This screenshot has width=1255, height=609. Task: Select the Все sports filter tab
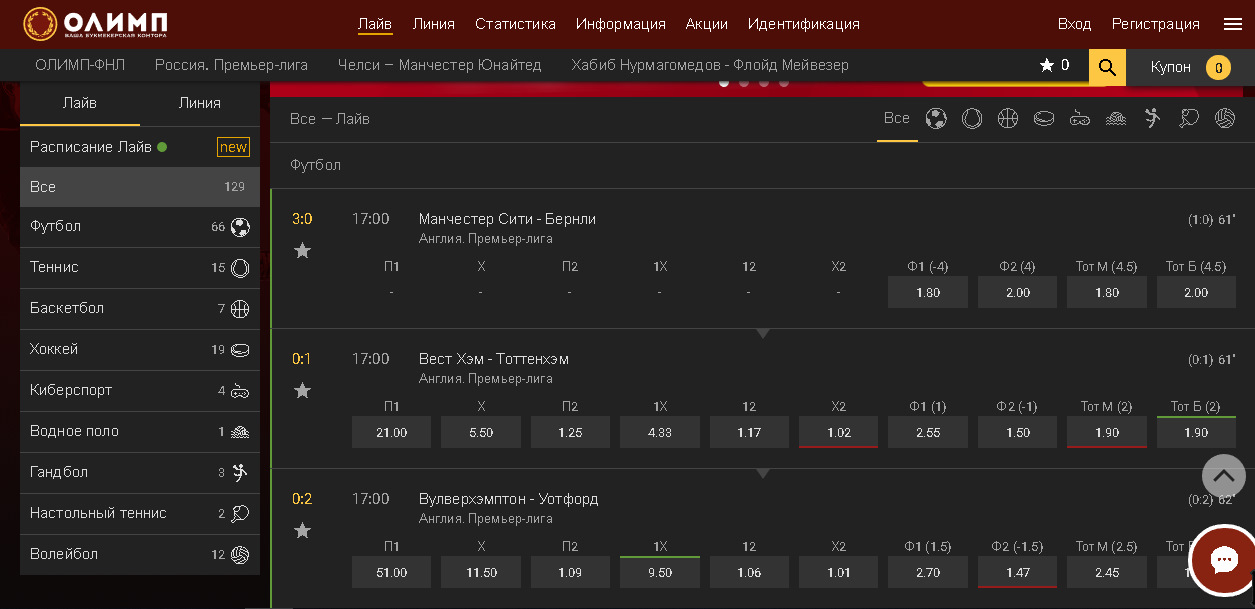pos(897,119)
